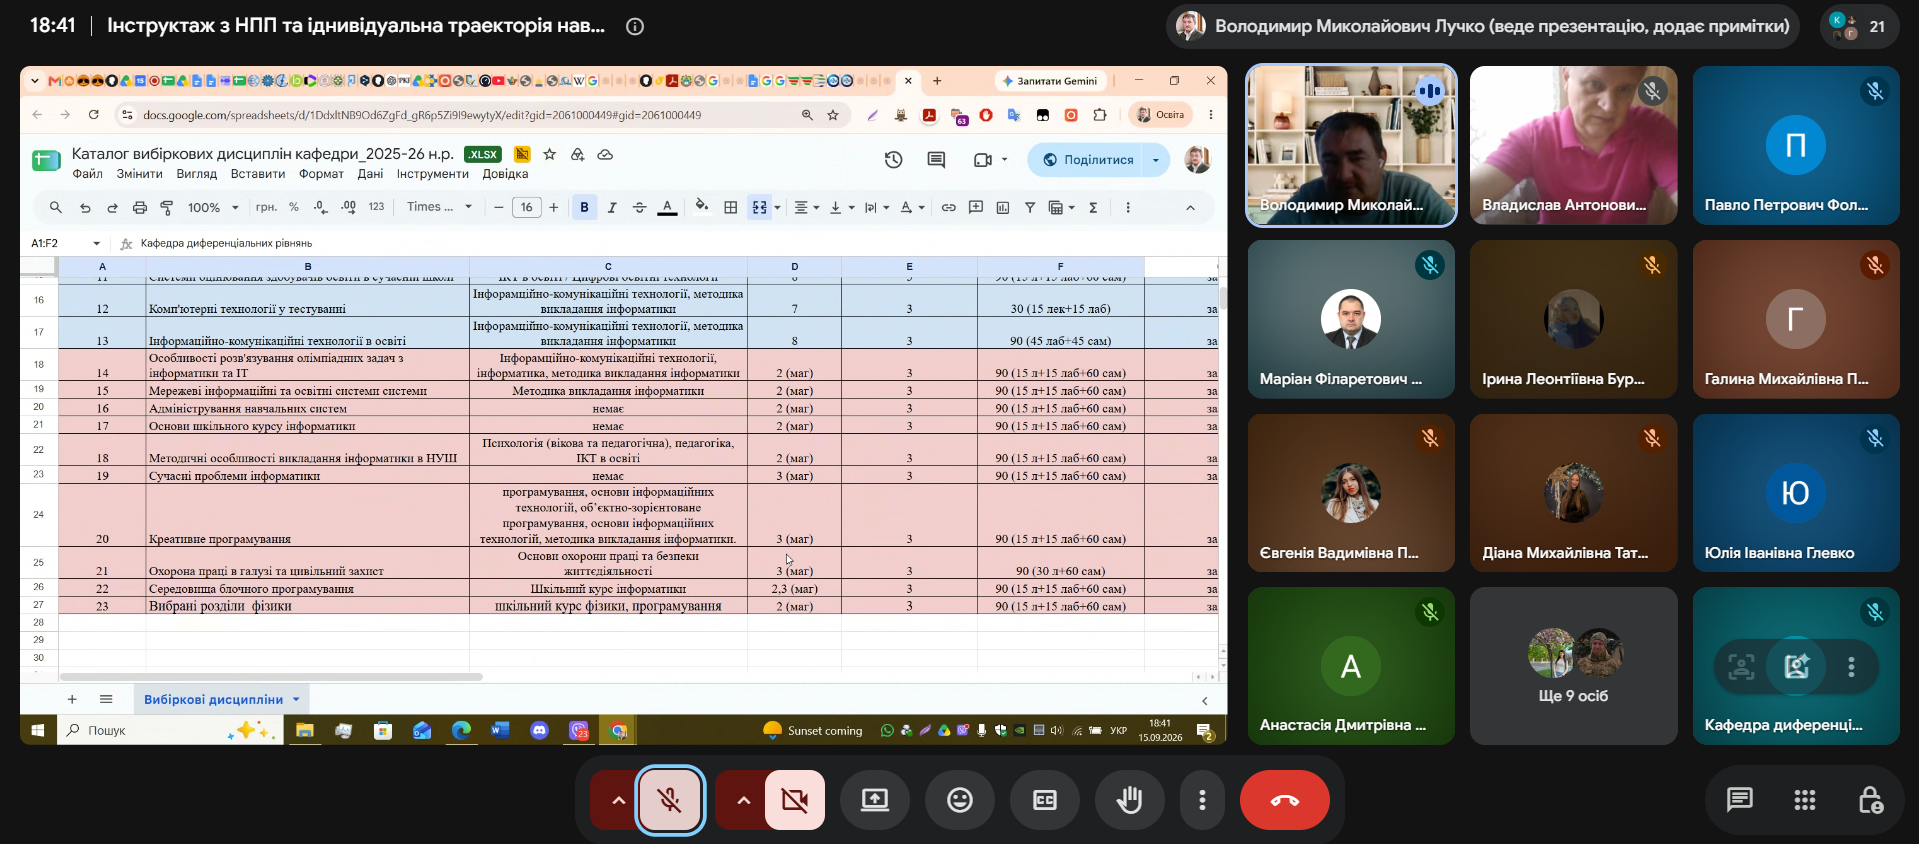The height and width of the screenshot is (844, 1919).
Task: Open the Meet activities grid
Action: coord(1805,800)
